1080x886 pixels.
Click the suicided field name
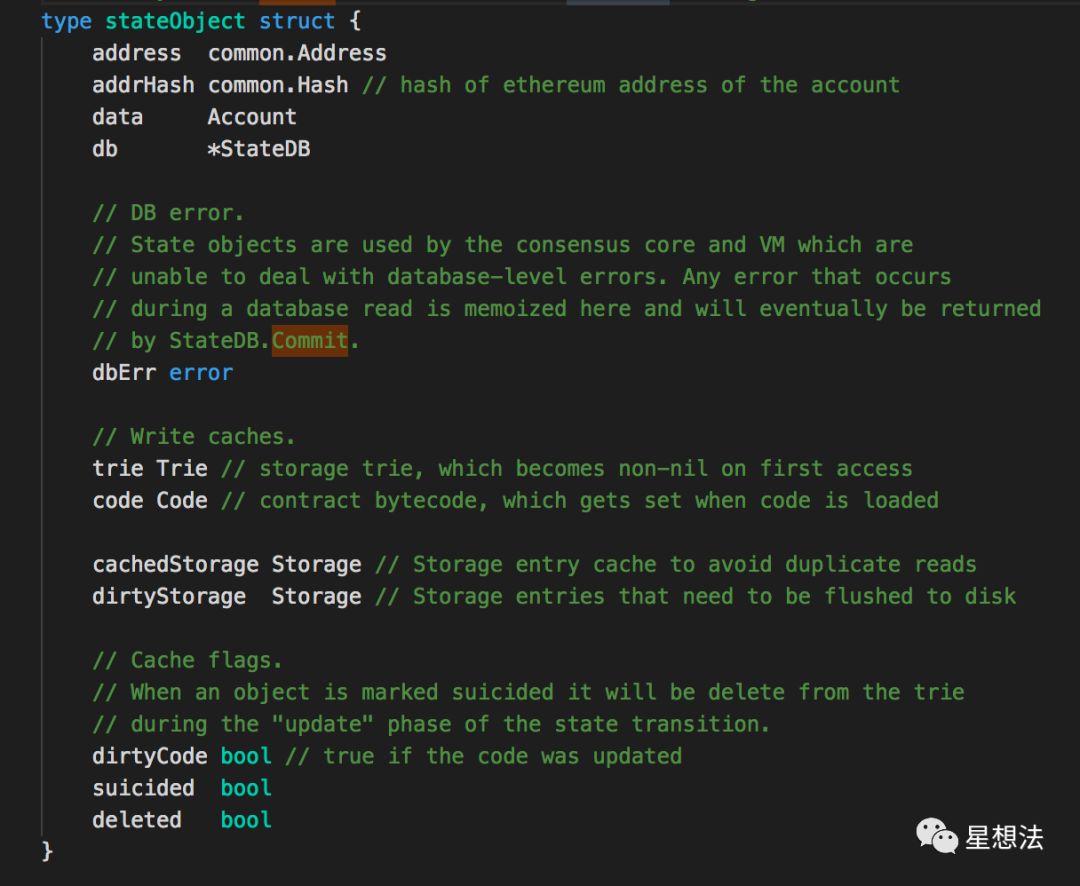pyautogui.click(x=143, y=787)
